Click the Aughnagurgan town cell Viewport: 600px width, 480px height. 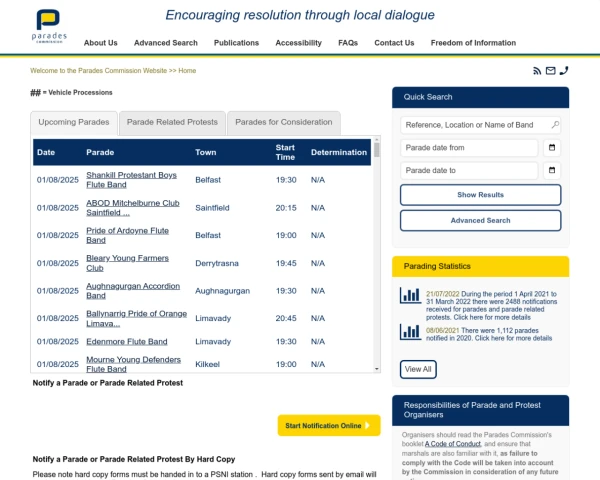tap(222, 291)
